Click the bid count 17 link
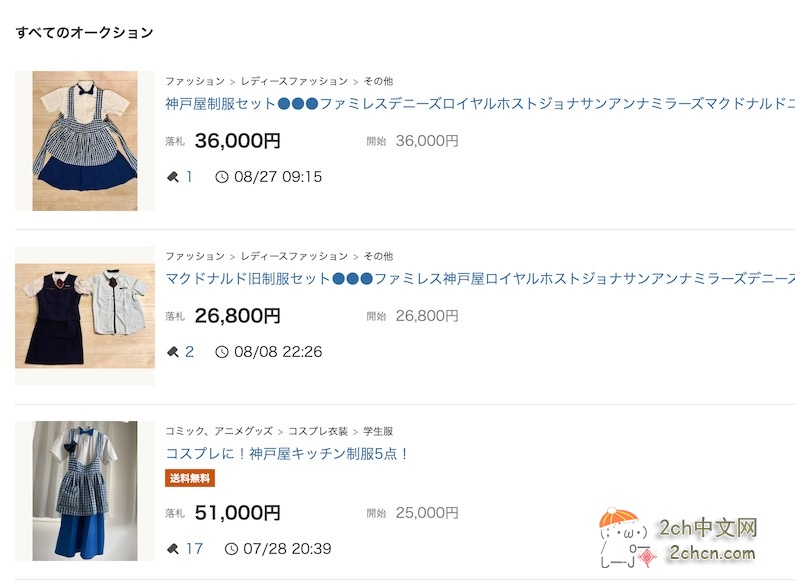 coord(194,549)
